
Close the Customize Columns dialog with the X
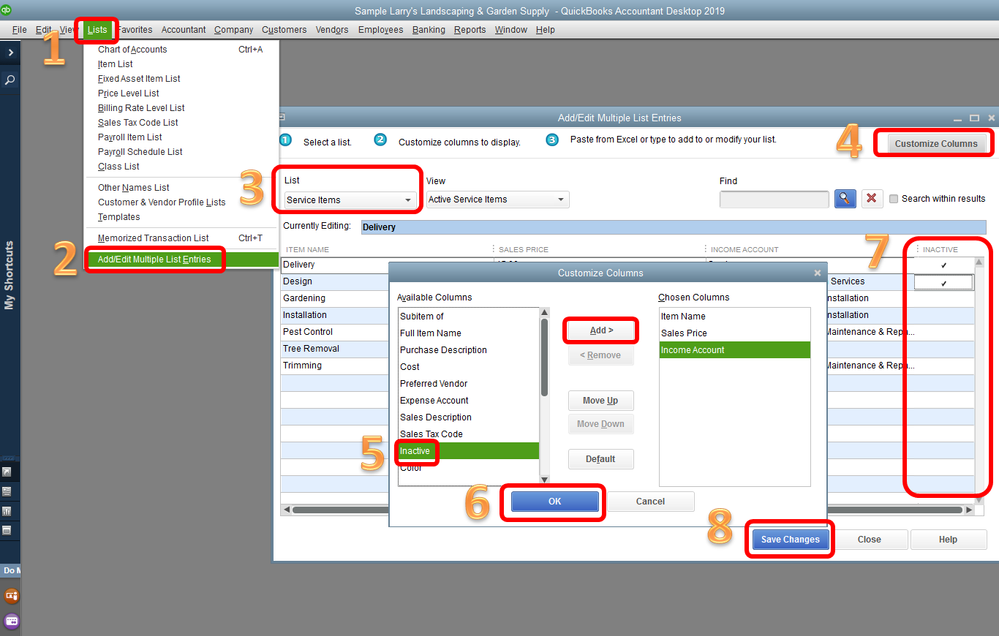817,273
